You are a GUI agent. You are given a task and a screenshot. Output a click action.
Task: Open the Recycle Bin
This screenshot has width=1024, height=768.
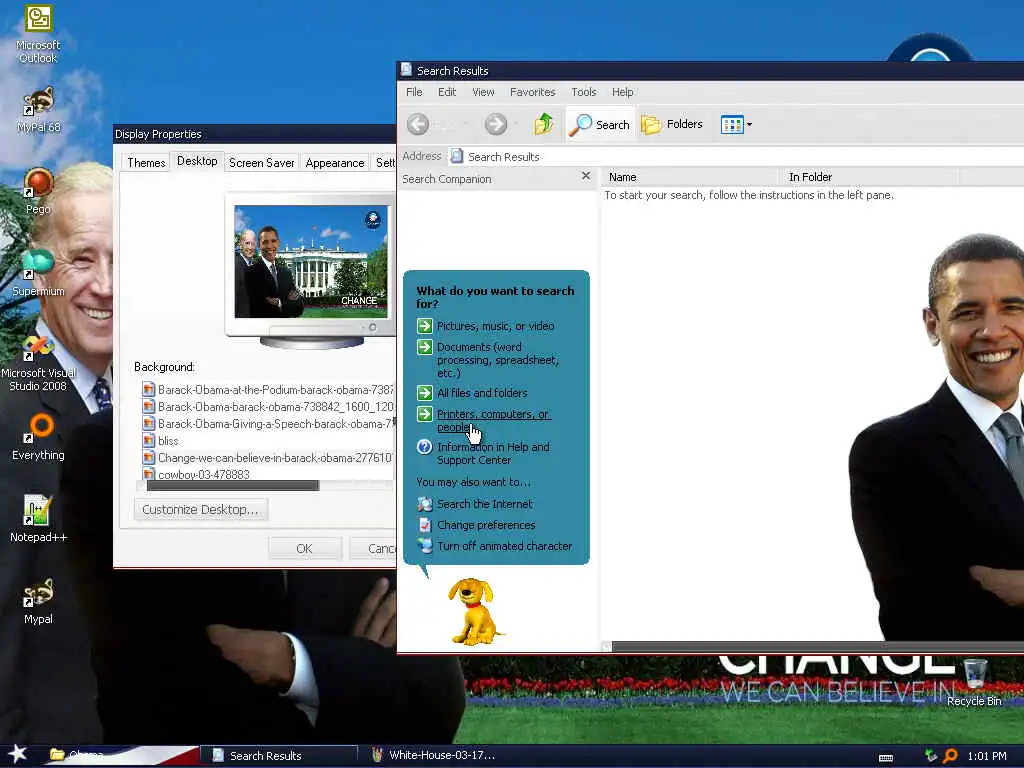[x=974, y=683]
